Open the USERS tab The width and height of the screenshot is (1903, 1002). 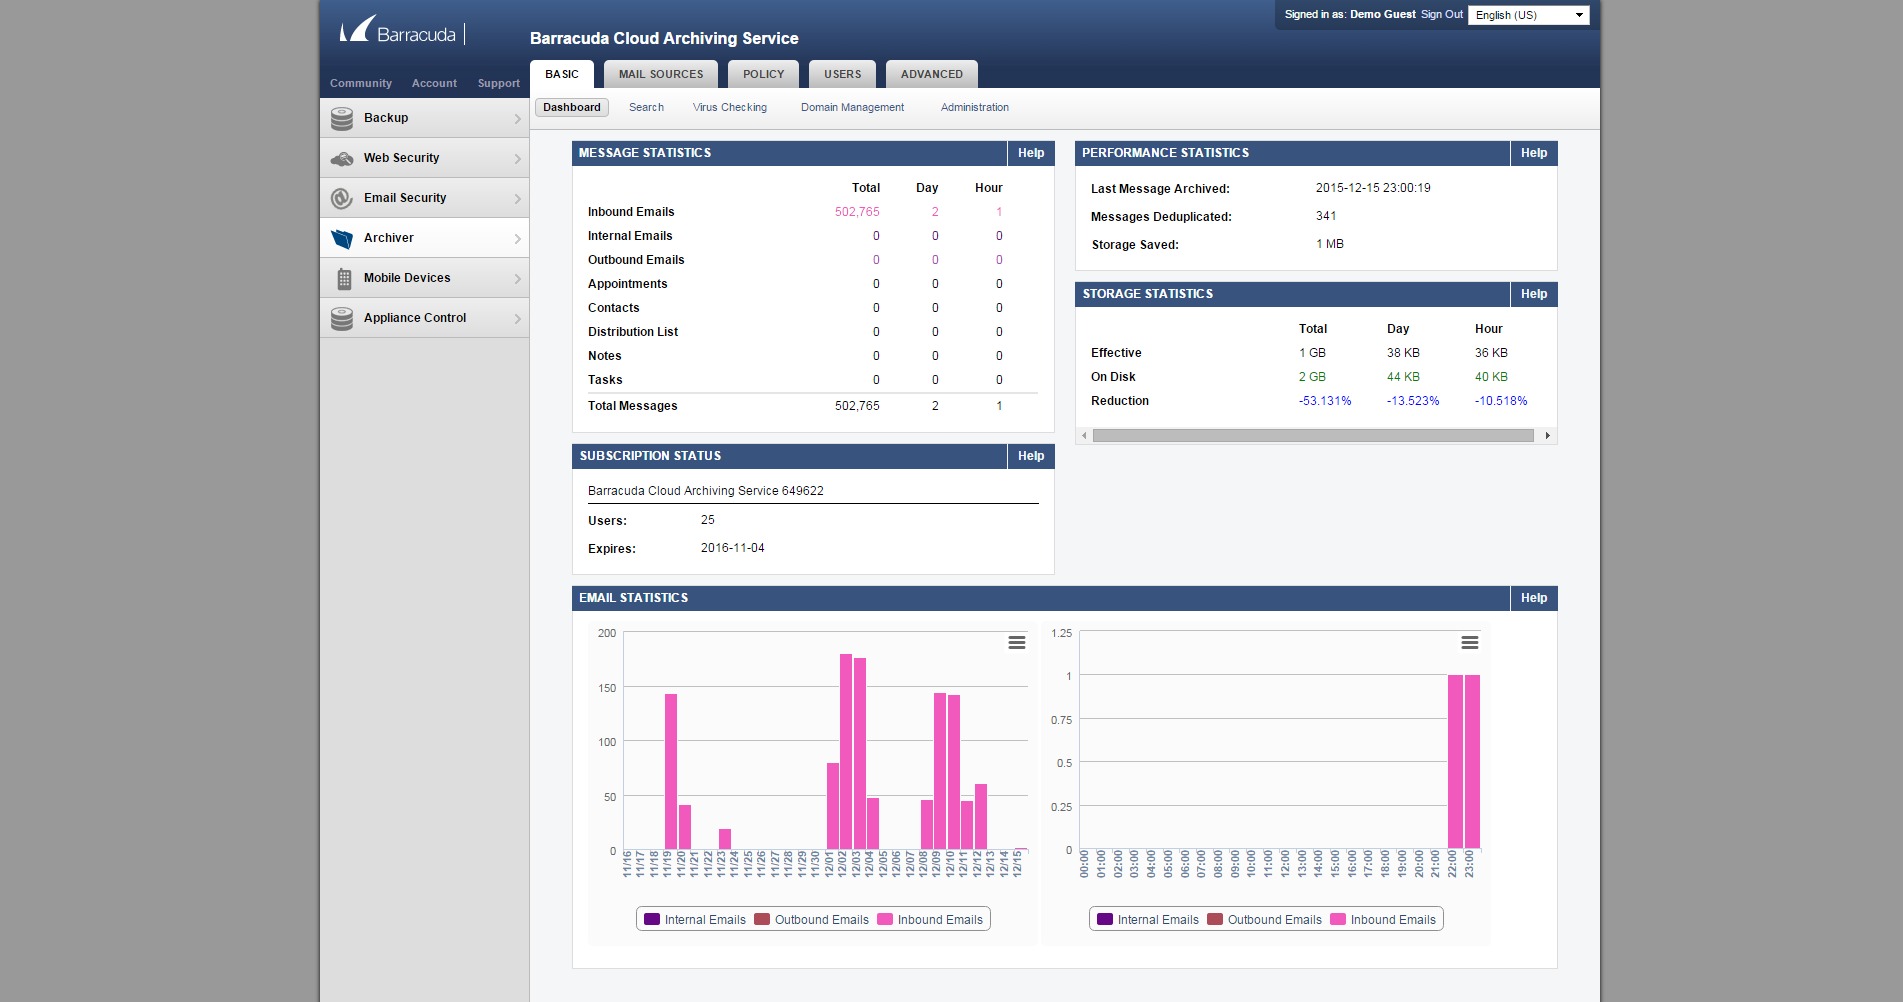point(843,74)
